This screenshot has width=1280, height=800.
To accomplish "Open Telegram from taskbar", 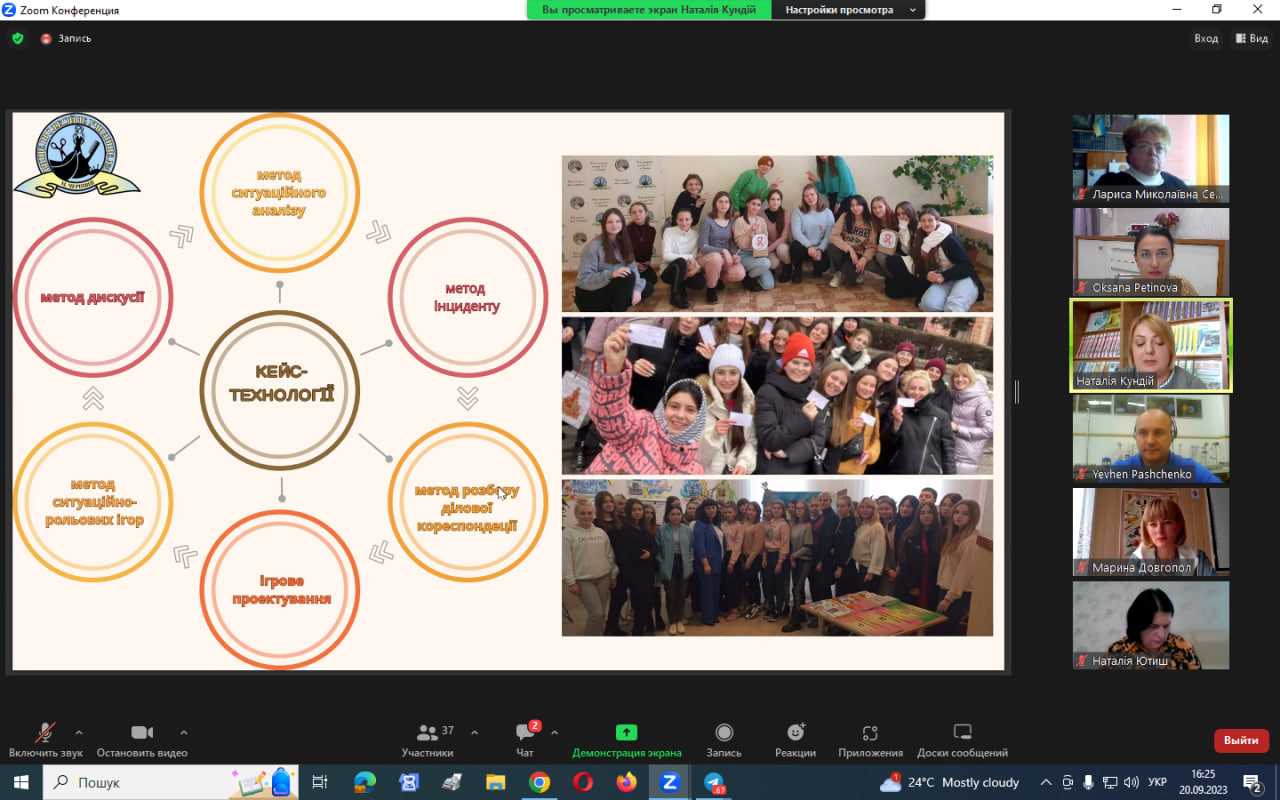I will 714,782.
